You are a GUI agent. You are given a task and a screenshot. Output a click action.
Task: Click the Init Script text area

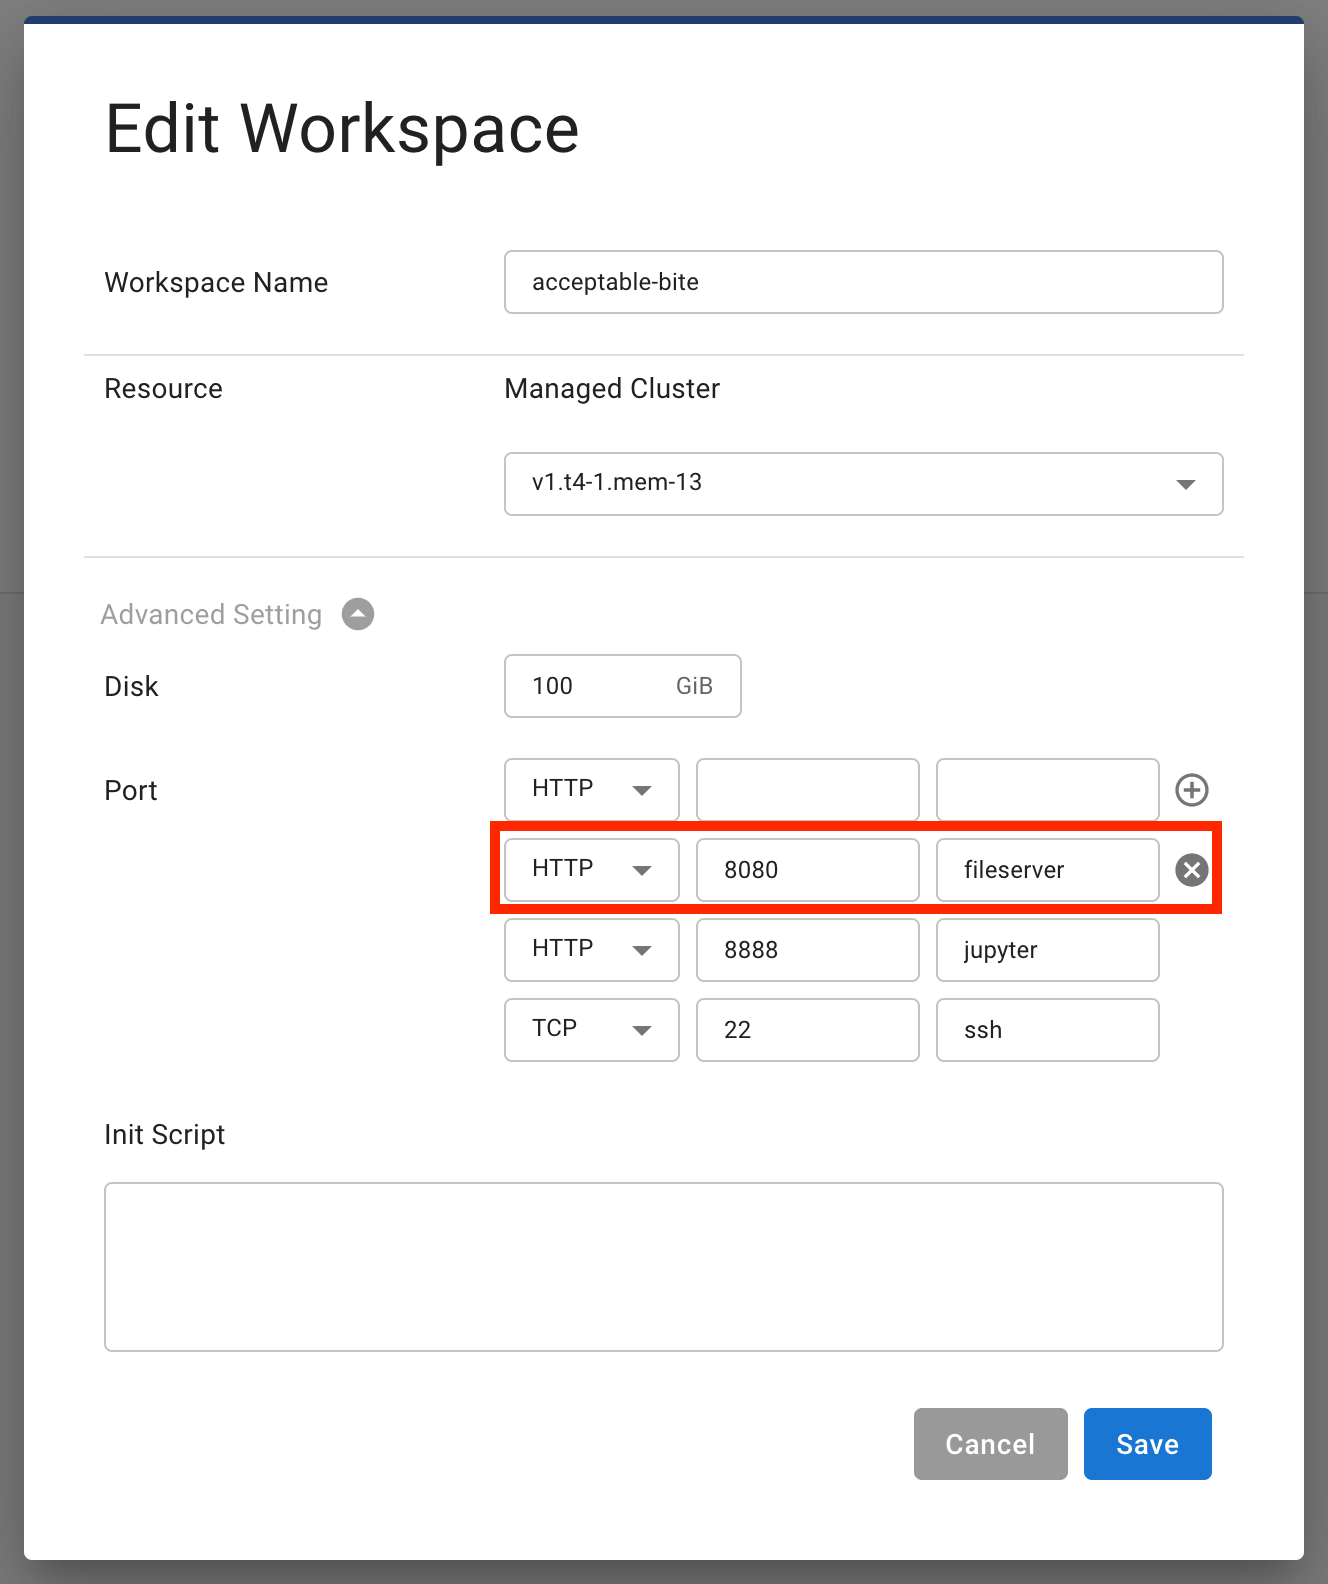pos(663,1267)
